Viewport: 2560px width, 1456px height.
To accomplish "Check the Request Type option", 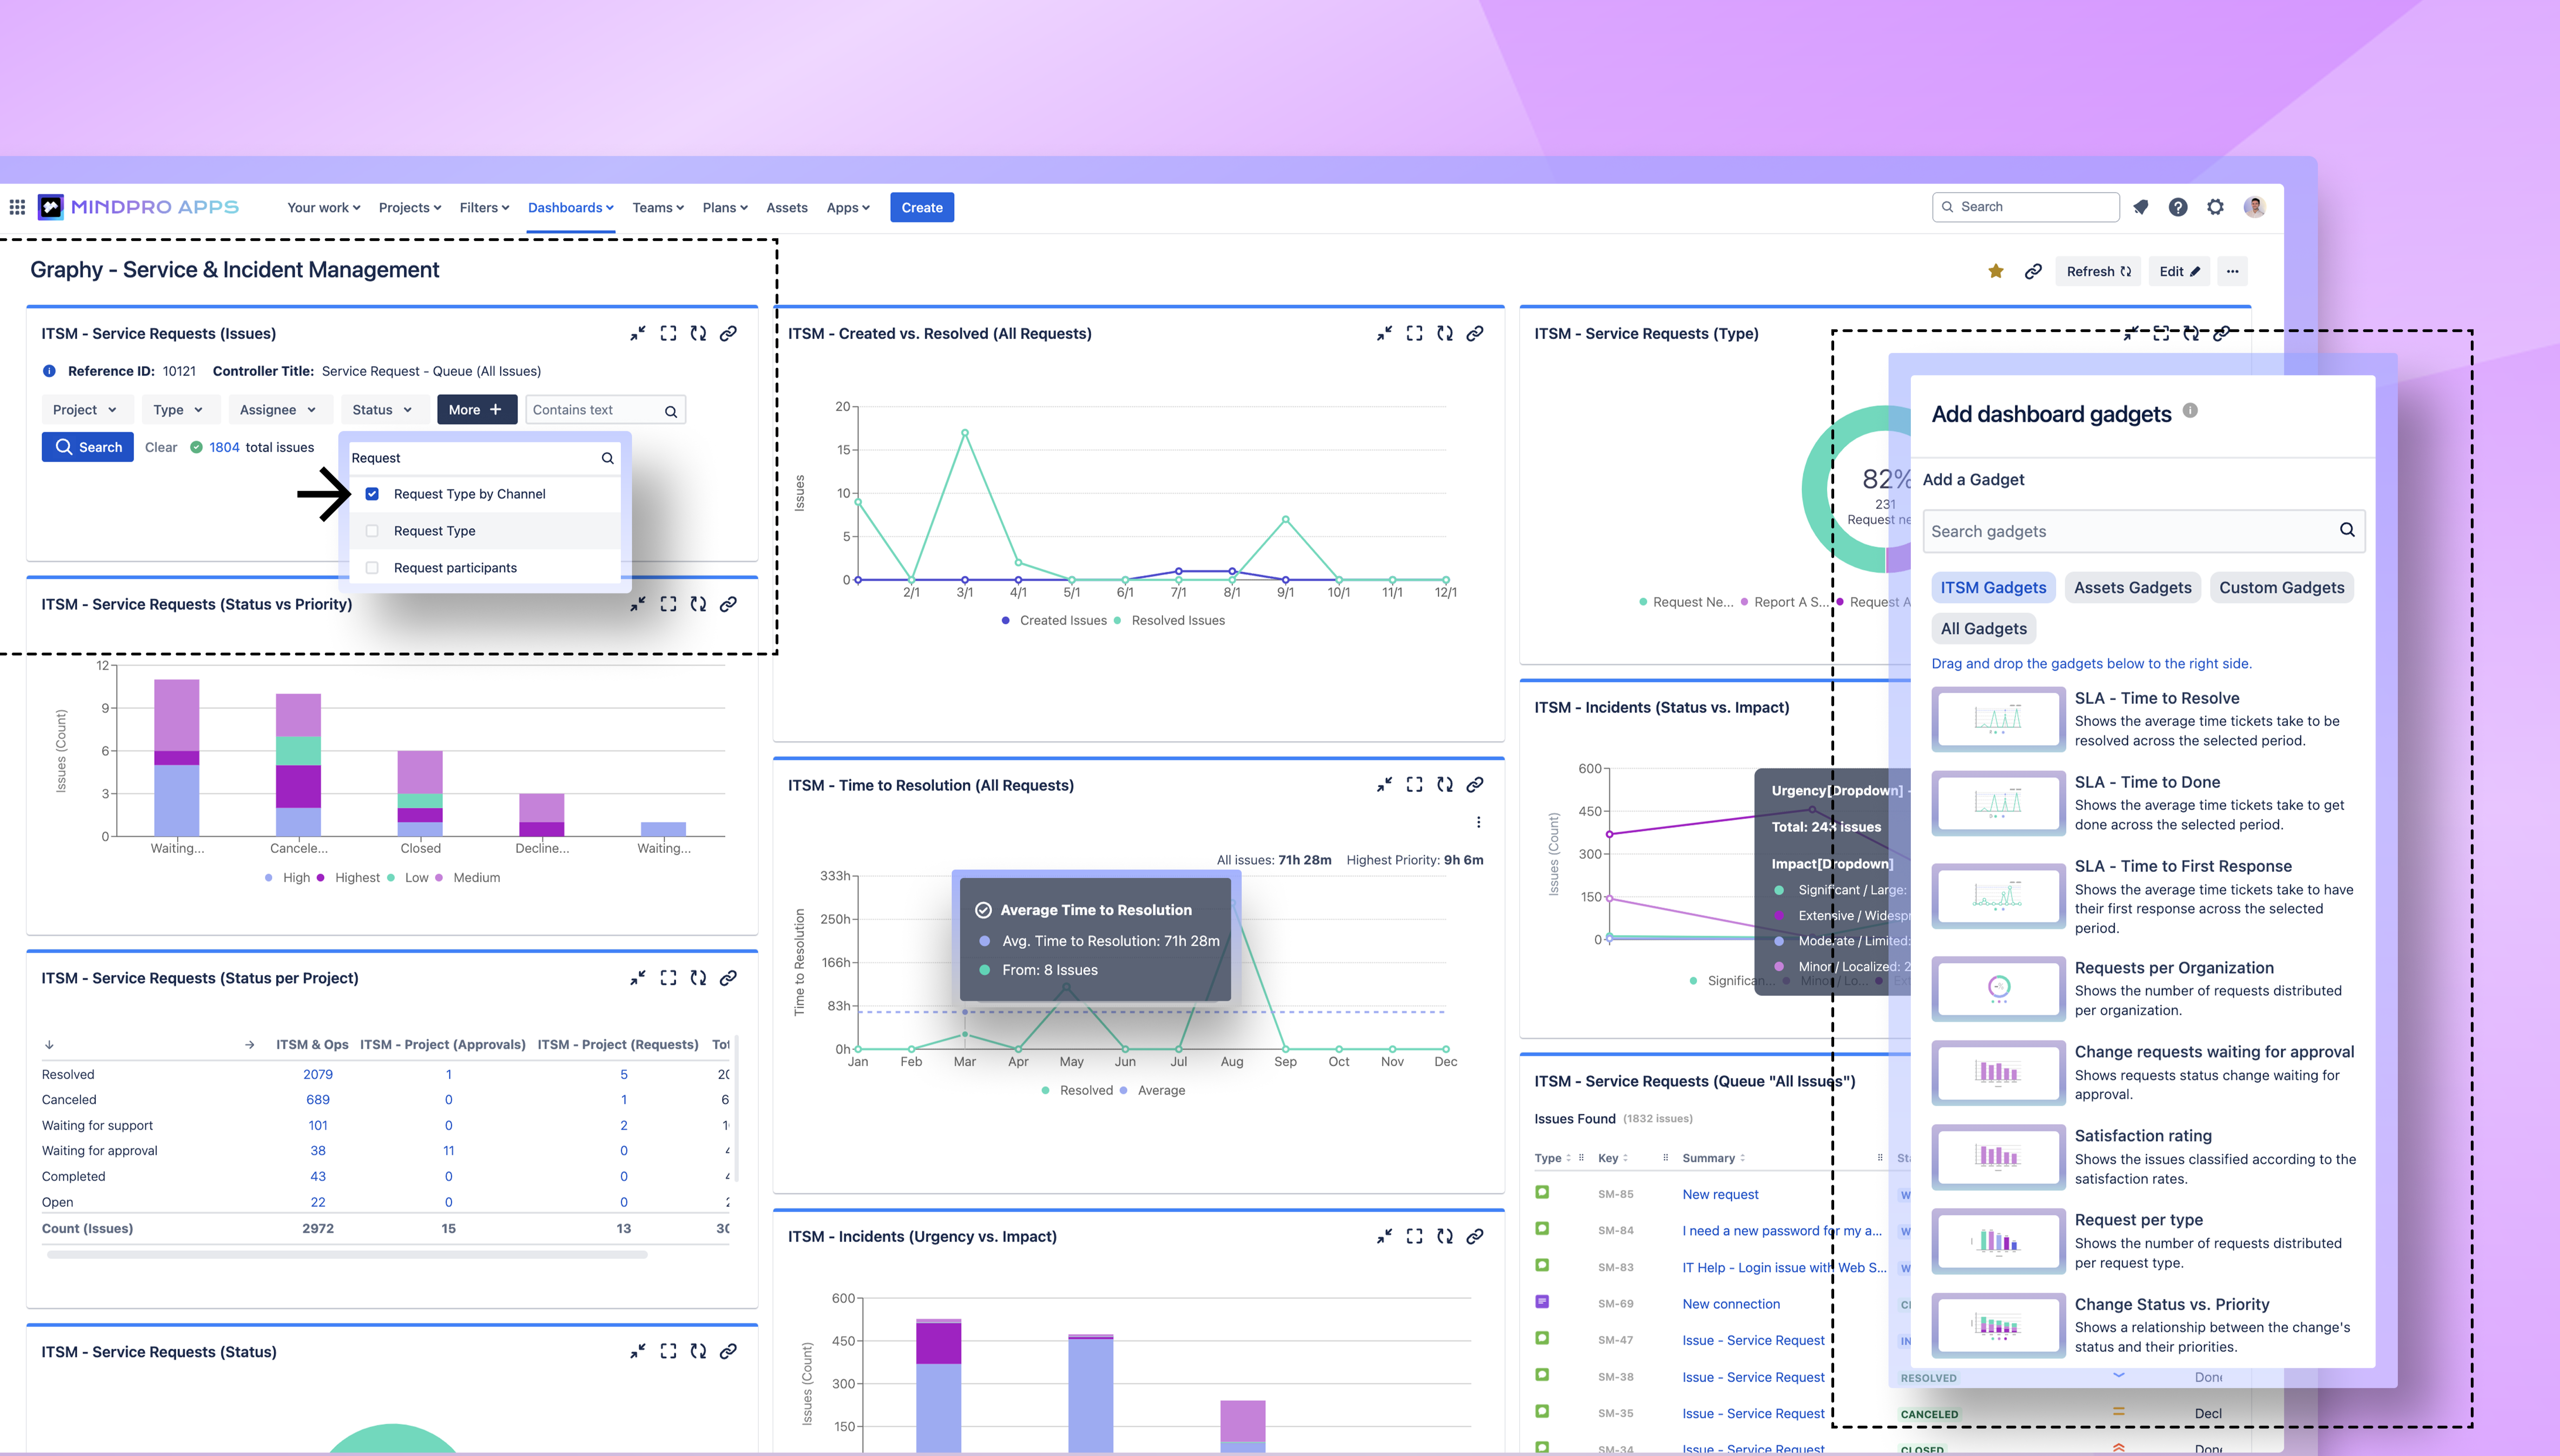I will pos(372,531).
